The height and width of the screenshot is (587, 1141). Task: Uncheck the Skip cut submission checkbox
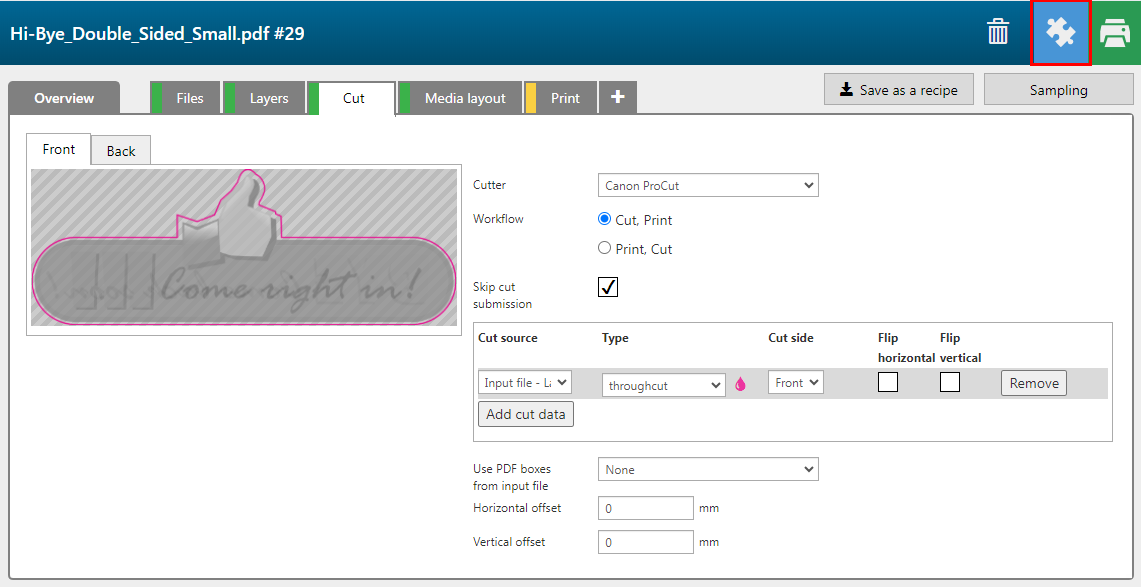click(x=608, y=287)
